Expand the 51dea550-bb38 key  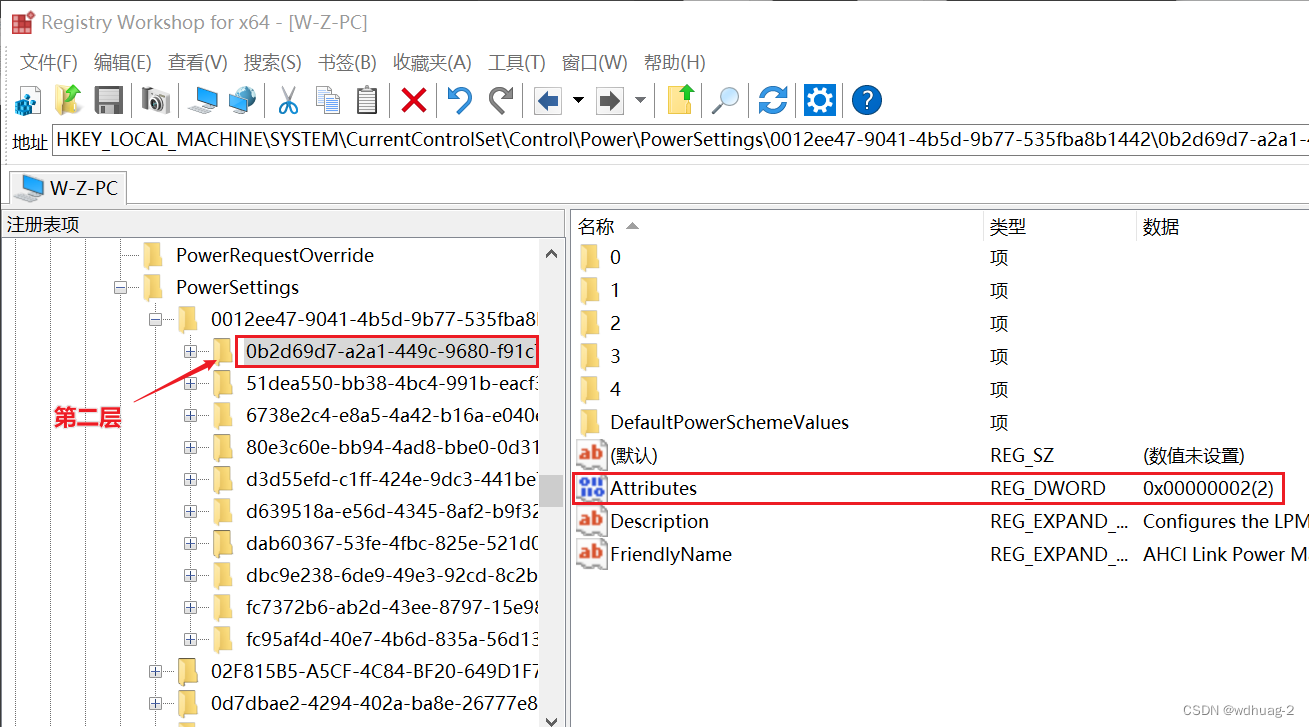click(190, 383)
